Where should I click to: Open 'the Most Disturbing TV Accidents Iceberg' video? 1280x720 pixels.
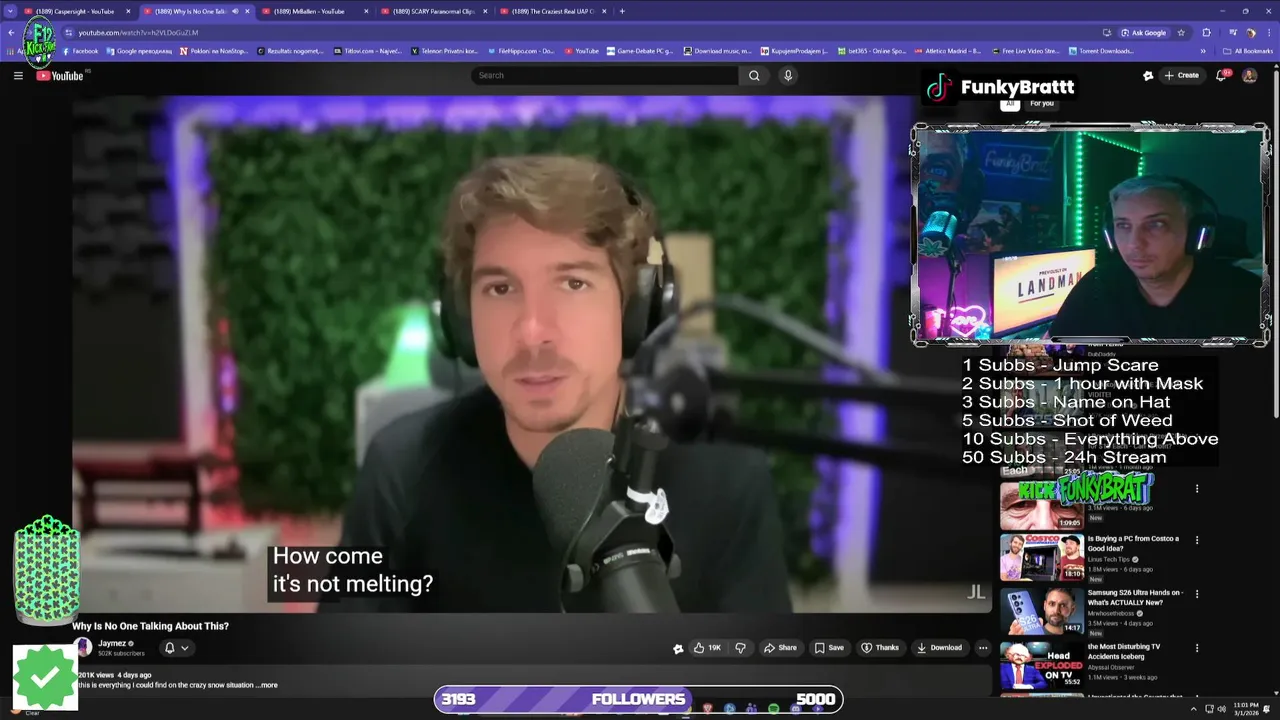[1124, 651]
